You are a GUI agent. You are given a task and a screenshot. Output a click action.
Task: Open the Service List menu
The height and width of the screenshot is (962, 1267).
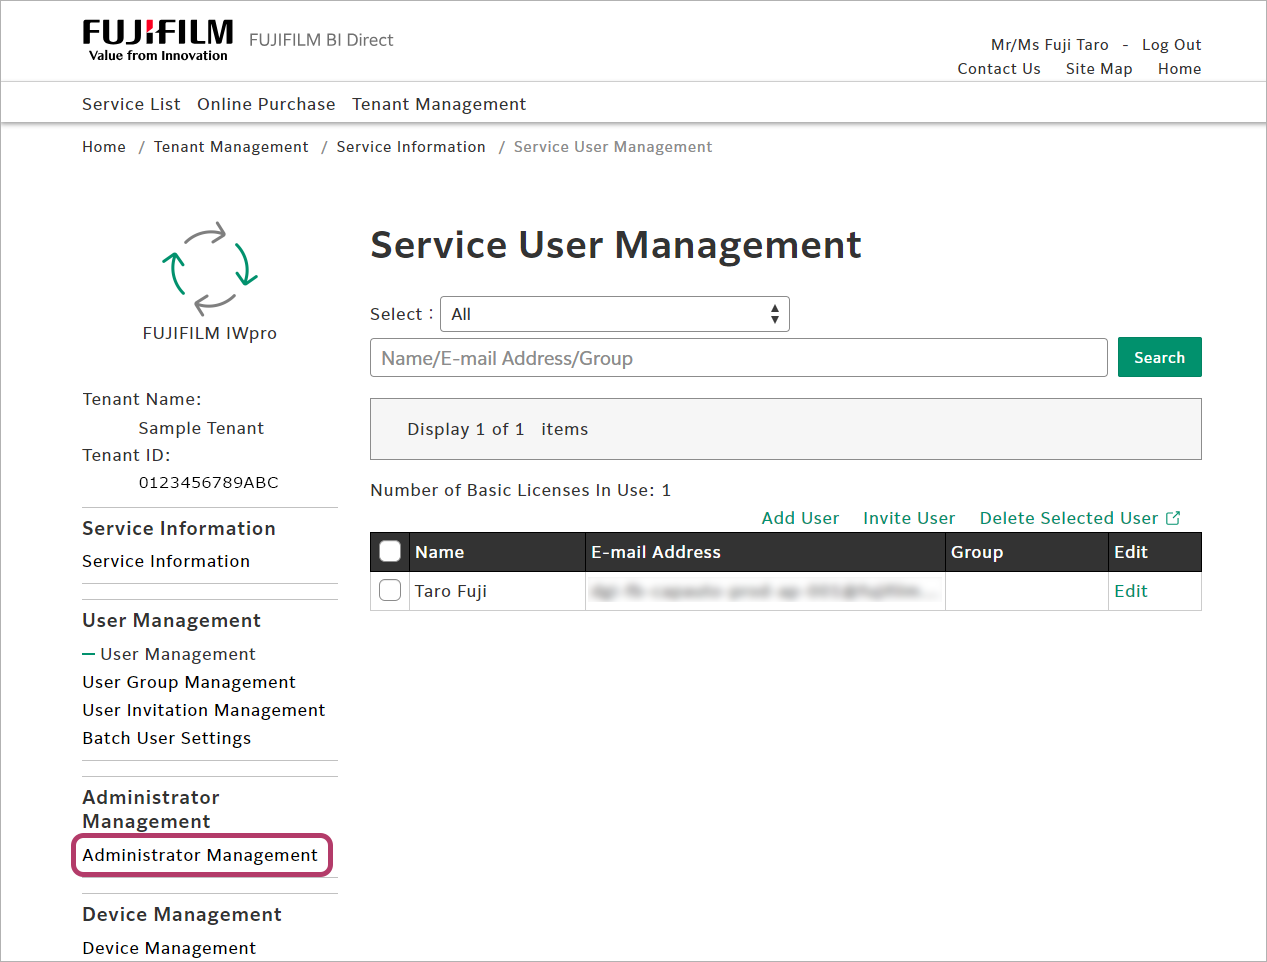pyautogui.click(x=131, y=104)
